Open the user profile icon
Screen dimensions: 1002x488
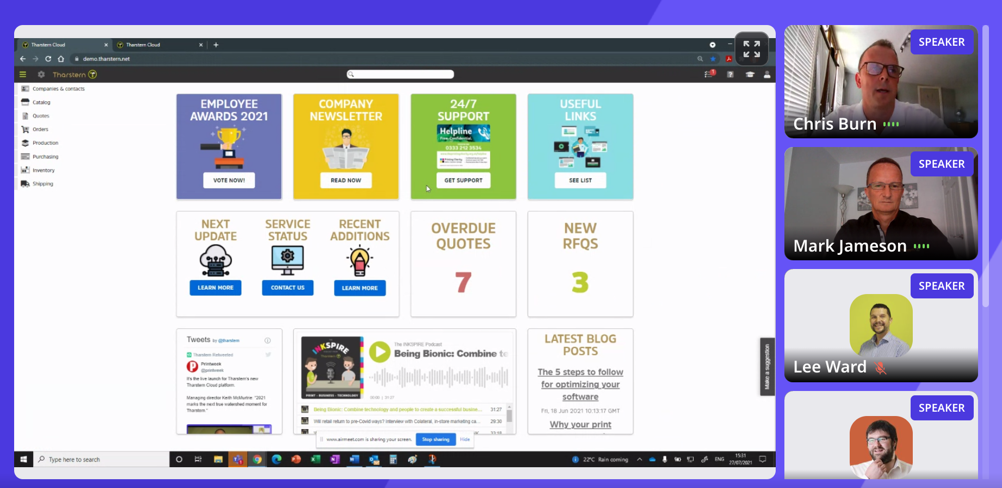pyautogui.click(x=767, y=74)
